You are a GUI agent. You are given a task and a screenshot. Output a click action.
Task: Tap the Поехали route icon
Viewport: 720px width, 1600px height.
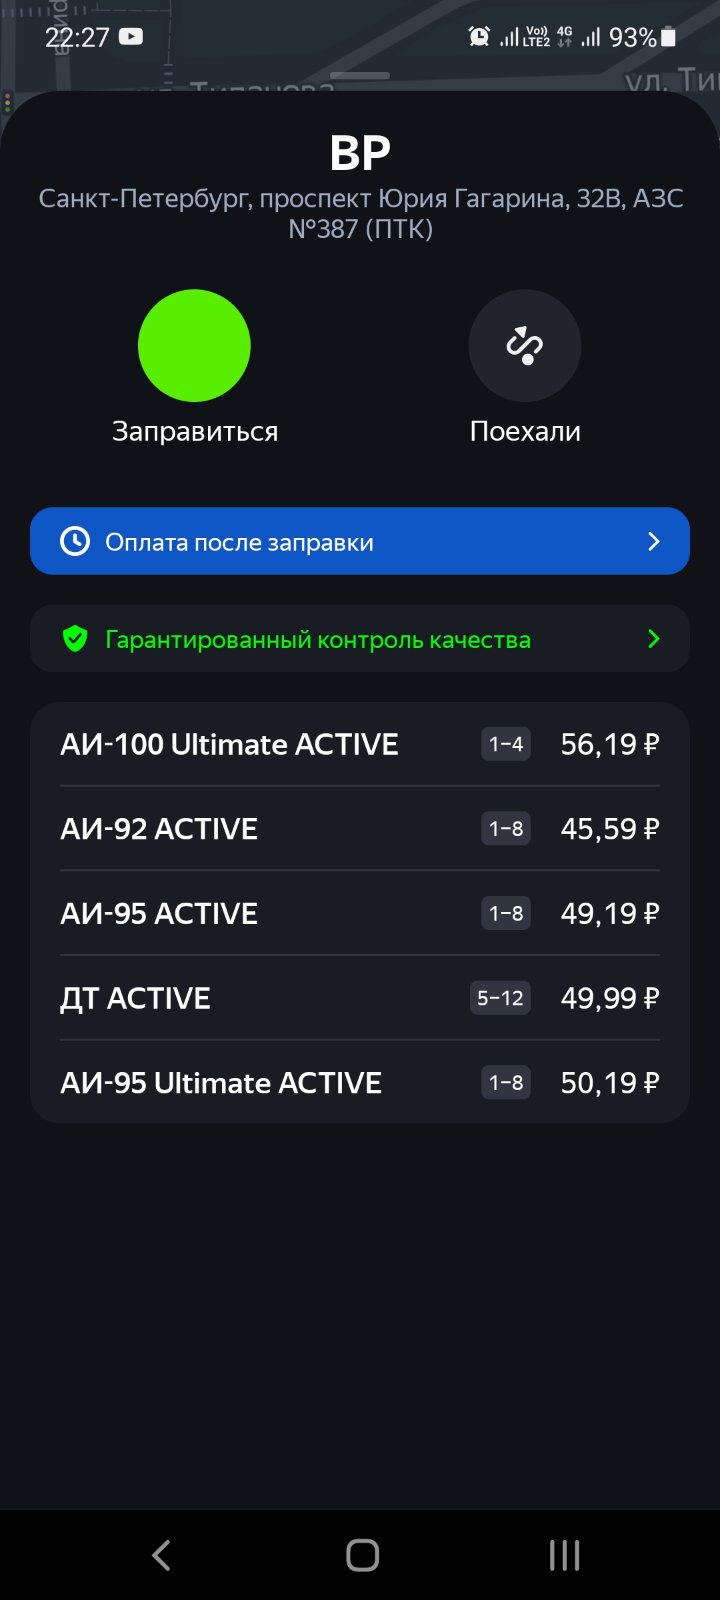pyautogui.click(x=525, y=346)
